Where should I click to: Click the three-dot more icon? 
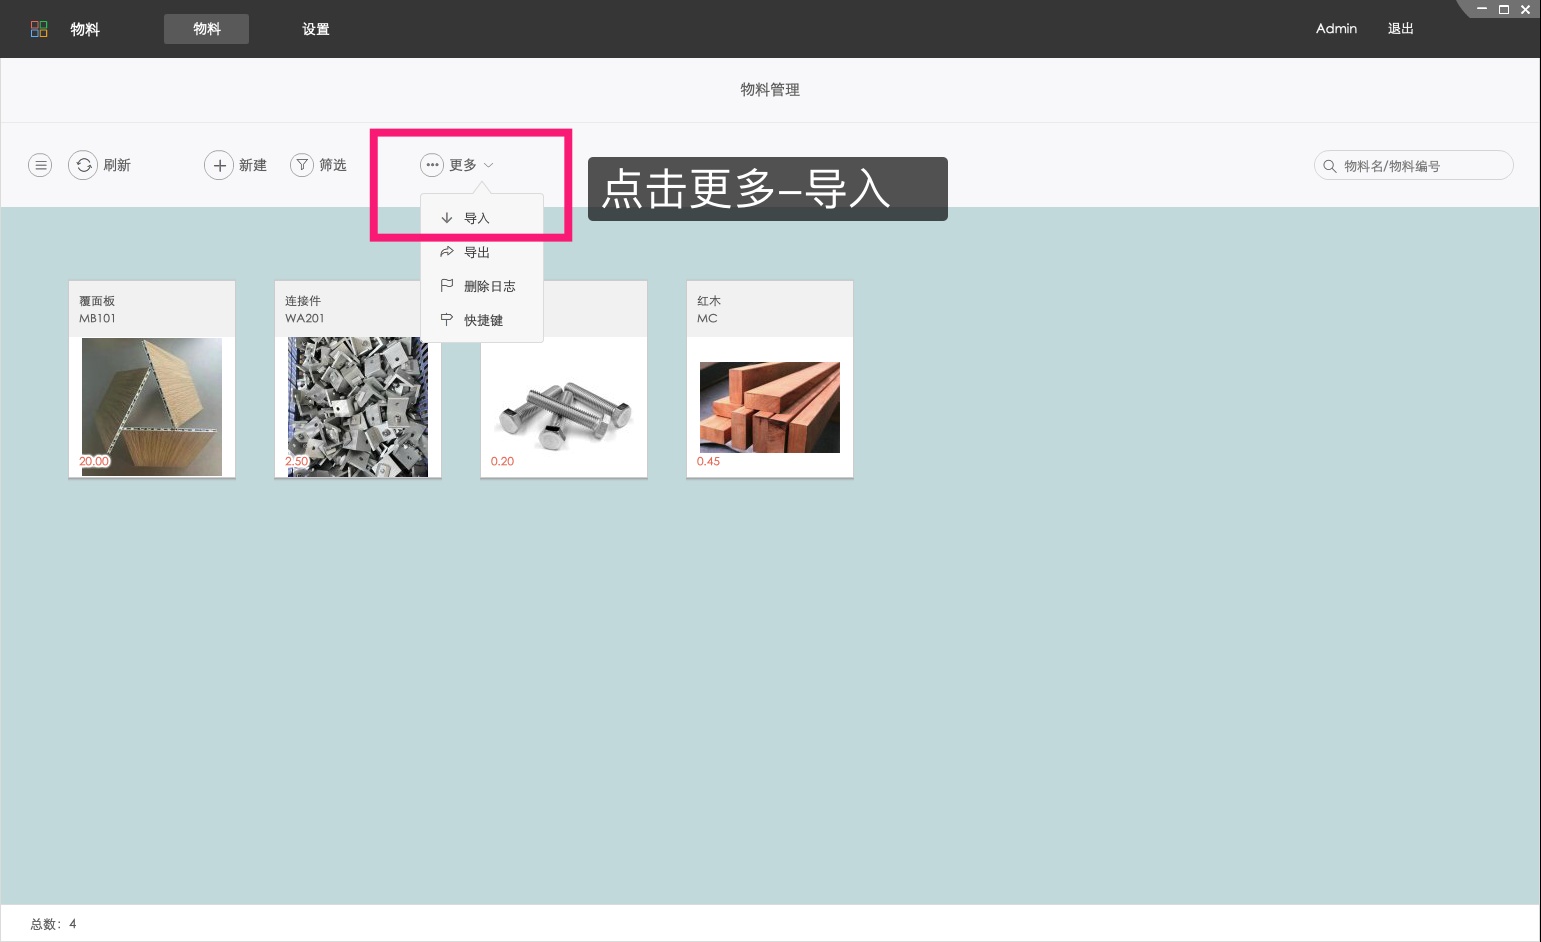coord(432,165)
